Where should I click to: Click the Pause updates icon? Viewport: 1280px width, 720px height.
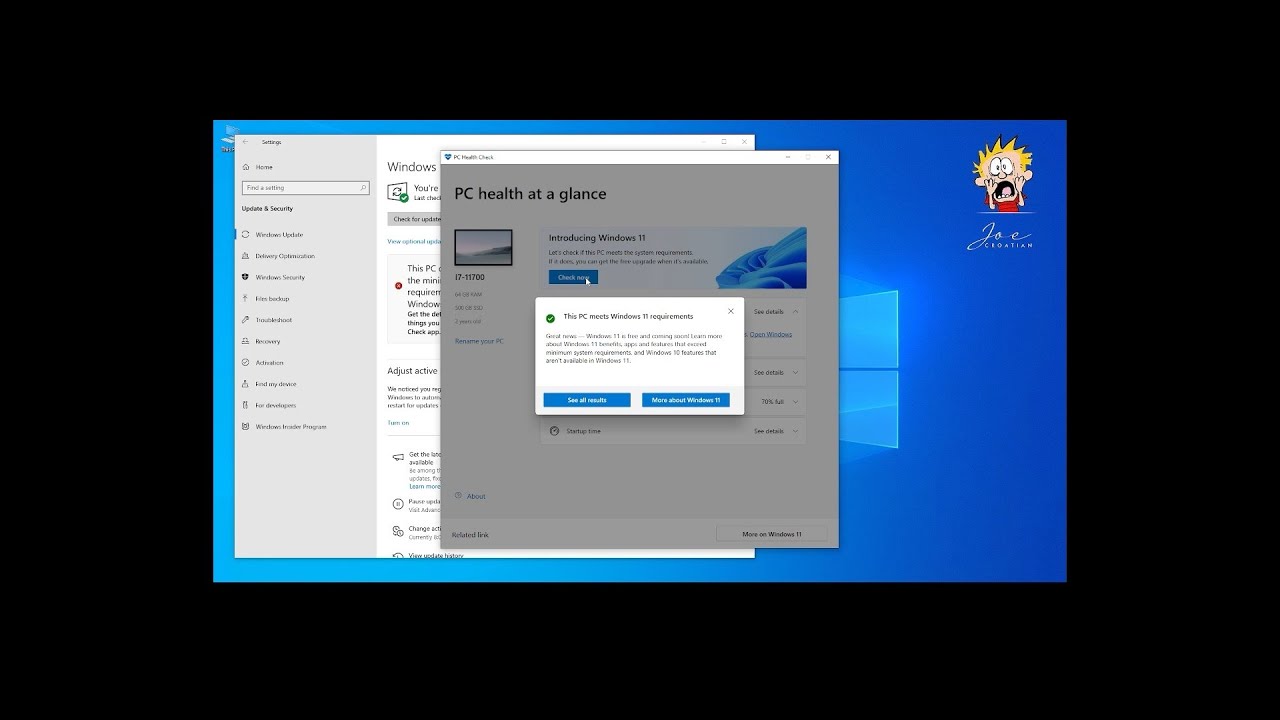[398, 504]
